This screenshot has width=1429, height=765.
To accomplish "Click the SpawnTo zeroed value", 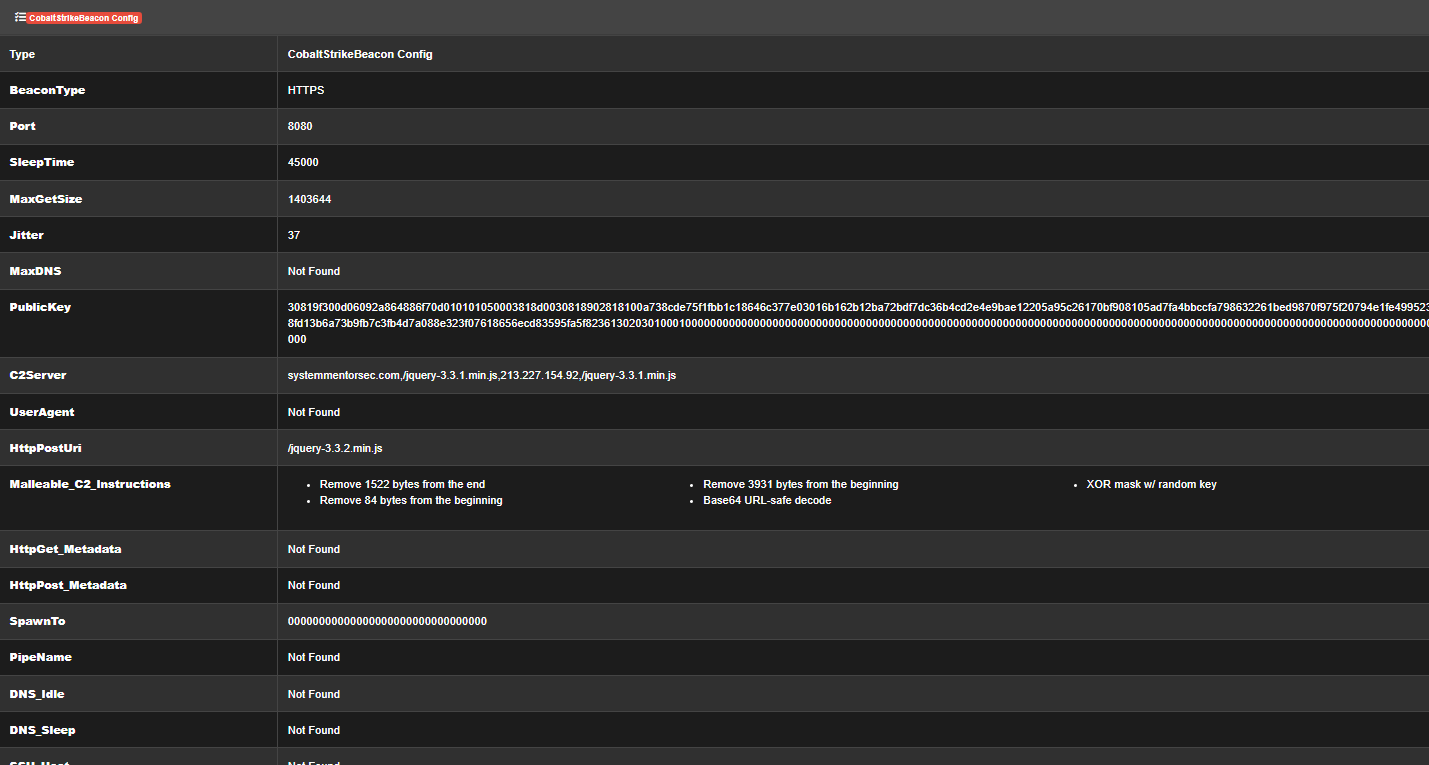I will click(386, 621).
